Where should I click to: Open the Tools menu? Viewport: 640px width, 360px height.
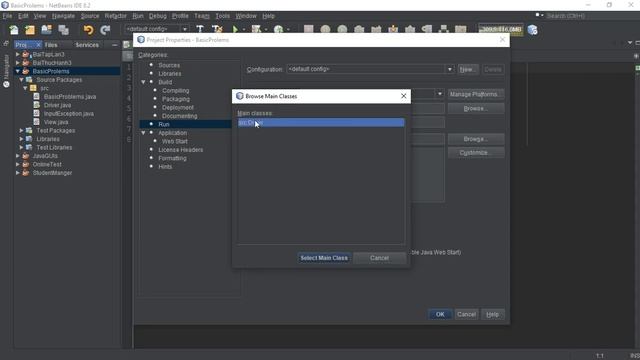point(222,16)
